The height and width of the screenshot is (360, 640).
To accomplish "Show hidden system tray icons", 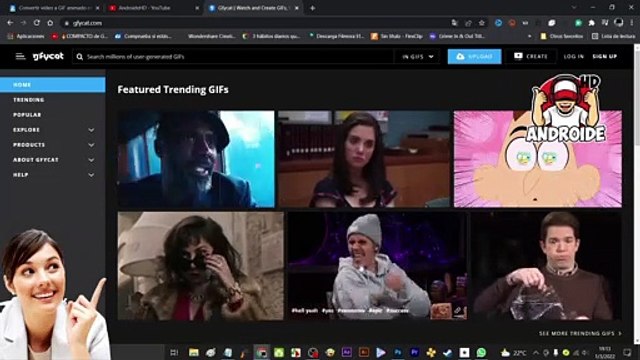I will point(536,353).
